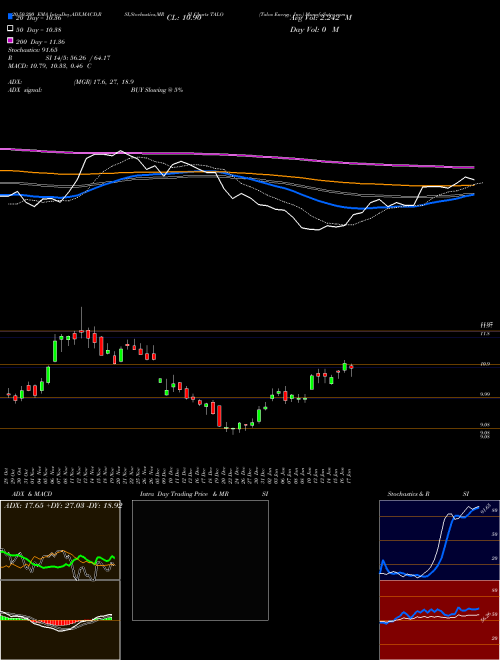Click 'ADX: 17.65 +DY: 27.03 -DY: 18.92' readout
Screen dimensions: 500x660
62,505
